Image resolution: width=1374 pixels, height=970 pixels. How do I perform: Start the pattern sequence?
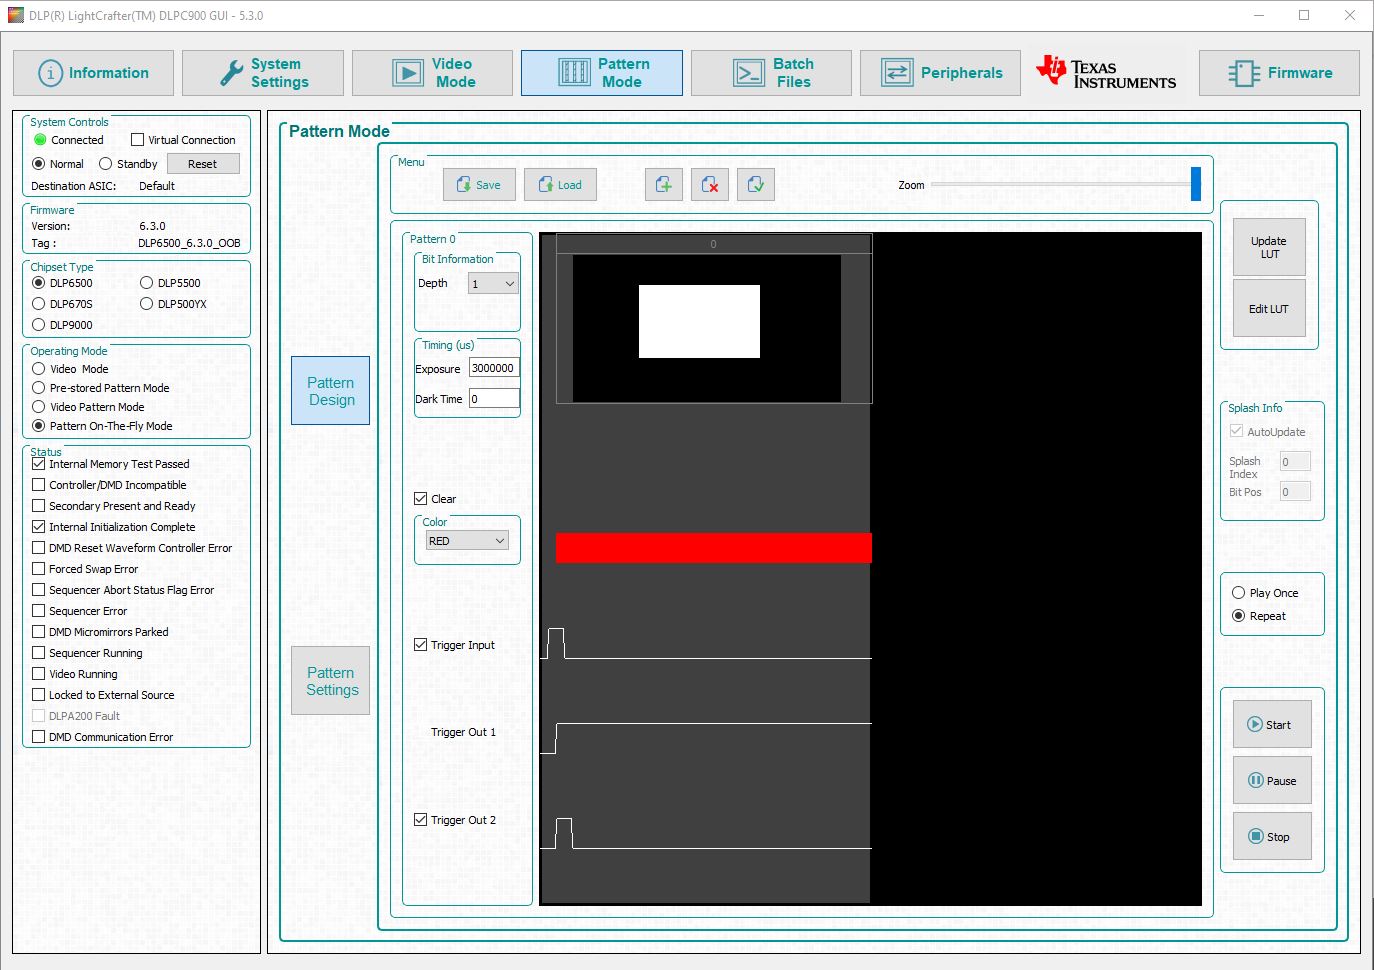[1272, 724]
